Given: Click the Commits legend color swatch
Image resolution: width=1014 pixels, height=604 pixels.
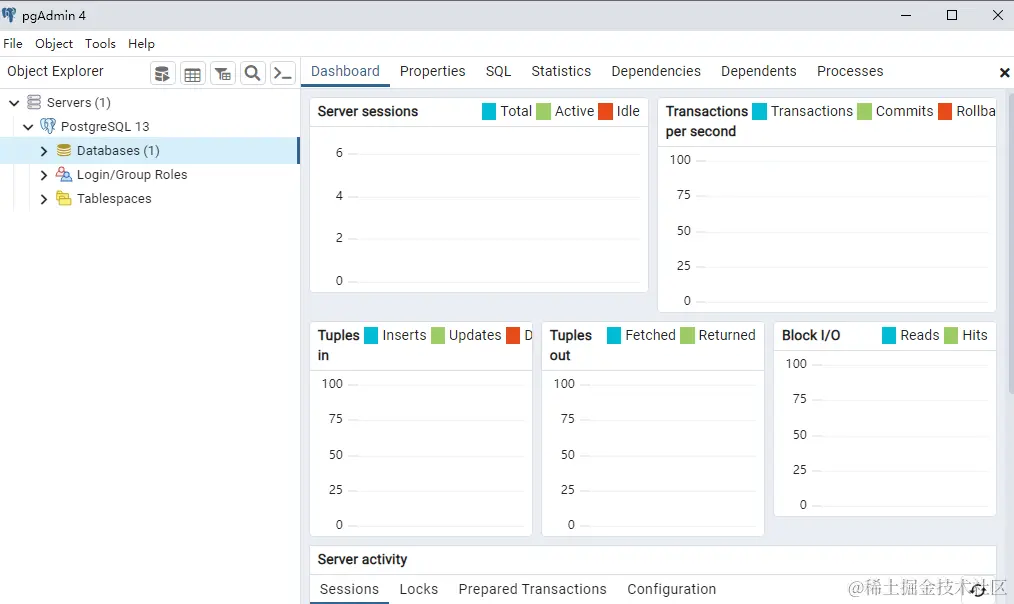Looking at the screenshot, I should 865,111.
